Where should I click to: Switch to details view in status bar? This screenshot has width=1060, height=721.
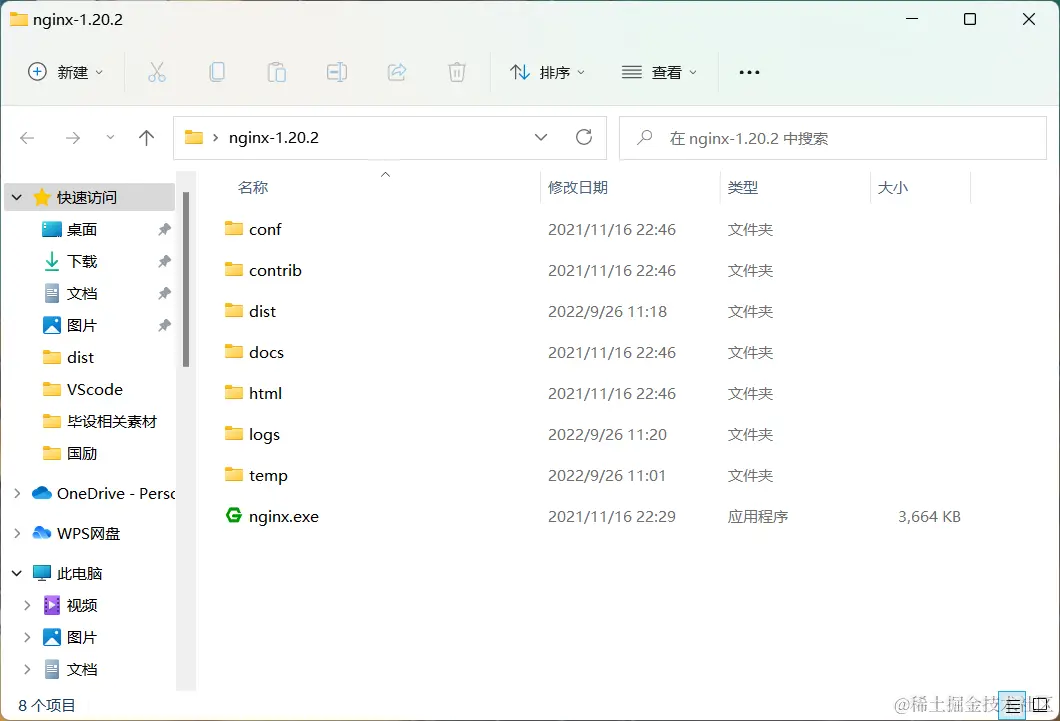pyautogui.click(x=1012, y=706)
